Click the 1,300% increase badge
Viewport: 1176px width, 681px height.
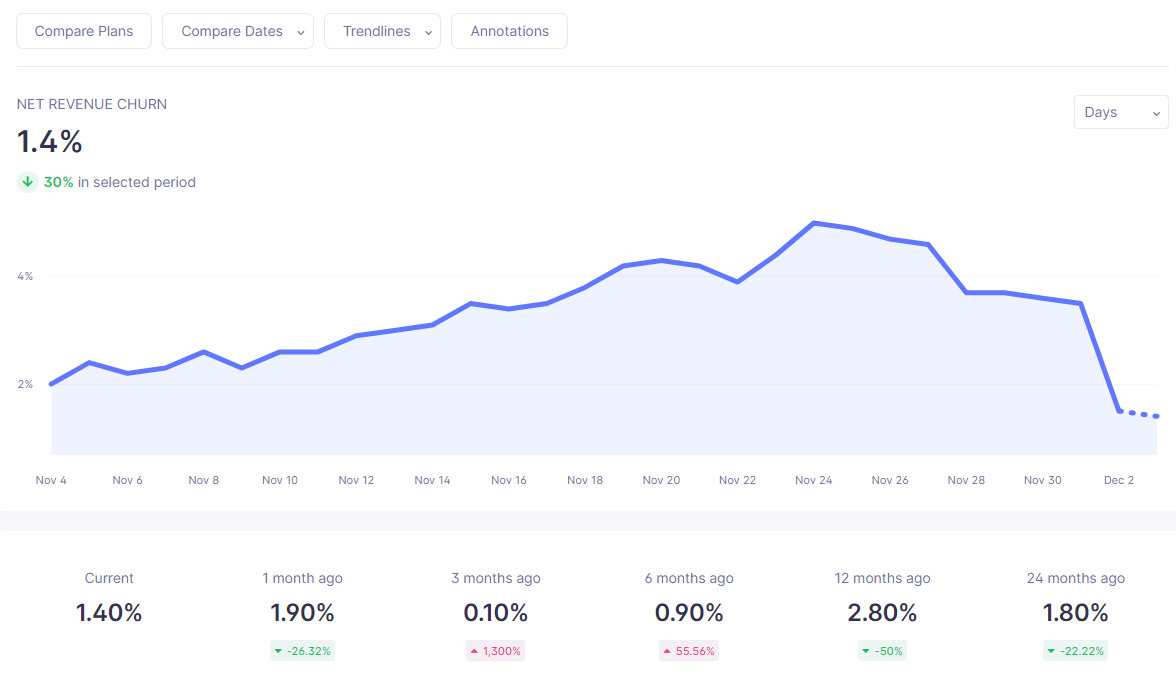pyautogui.click(x=495, y=651)
